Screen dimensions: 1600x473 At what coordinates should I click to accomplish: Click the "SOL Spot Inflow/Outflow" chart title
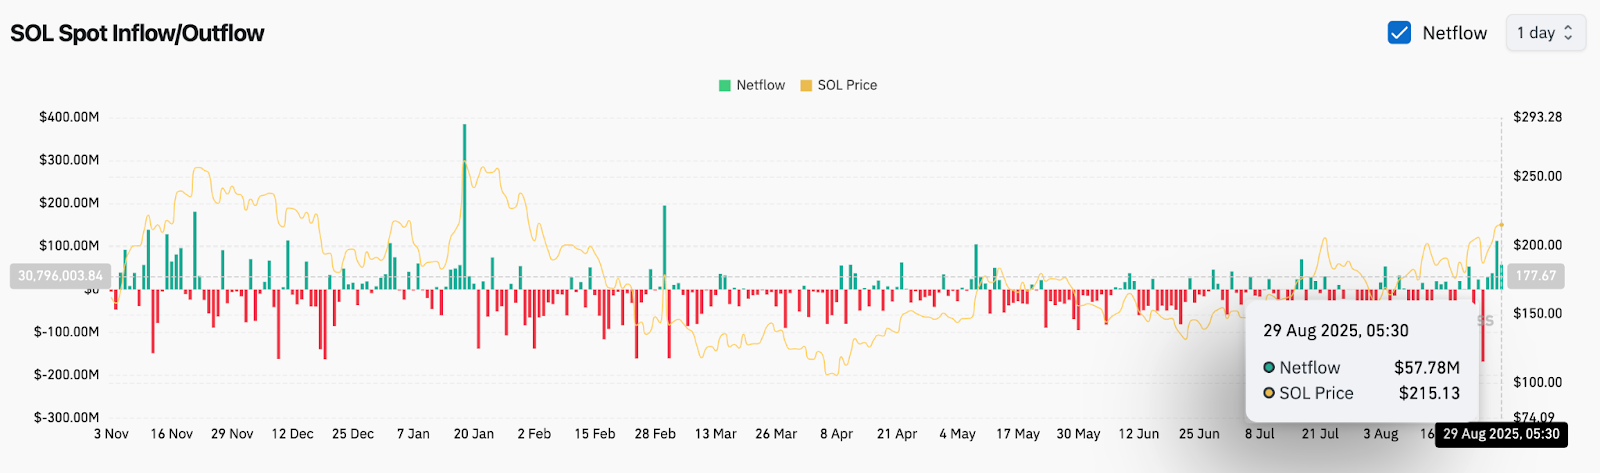tap(137, 33)
